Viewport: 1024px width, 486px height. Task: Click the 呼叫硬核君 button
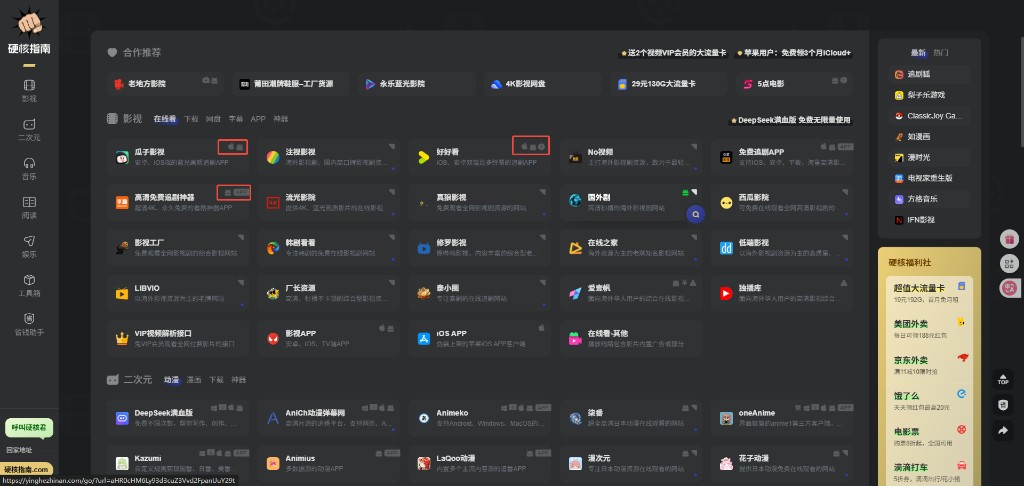pos(29,428)
